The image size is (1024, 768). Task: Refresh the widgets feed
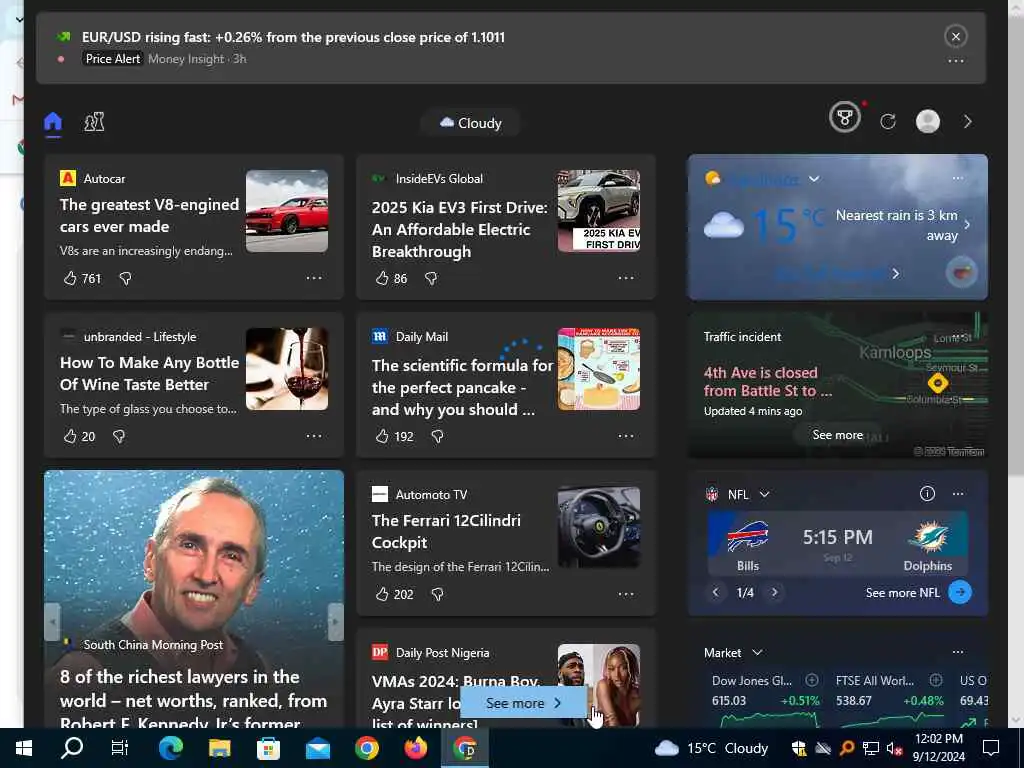point(888,121)
